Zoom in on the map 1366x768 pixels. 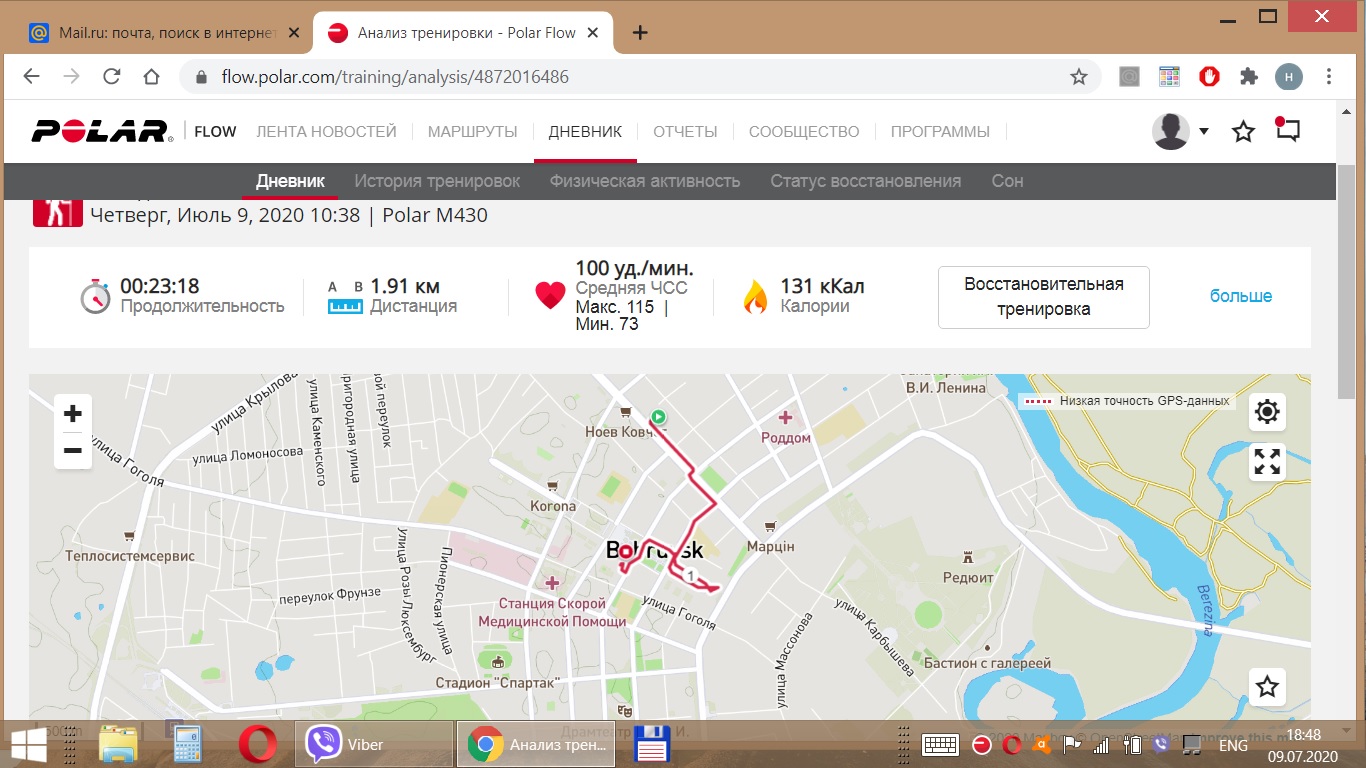coord(72,414)
